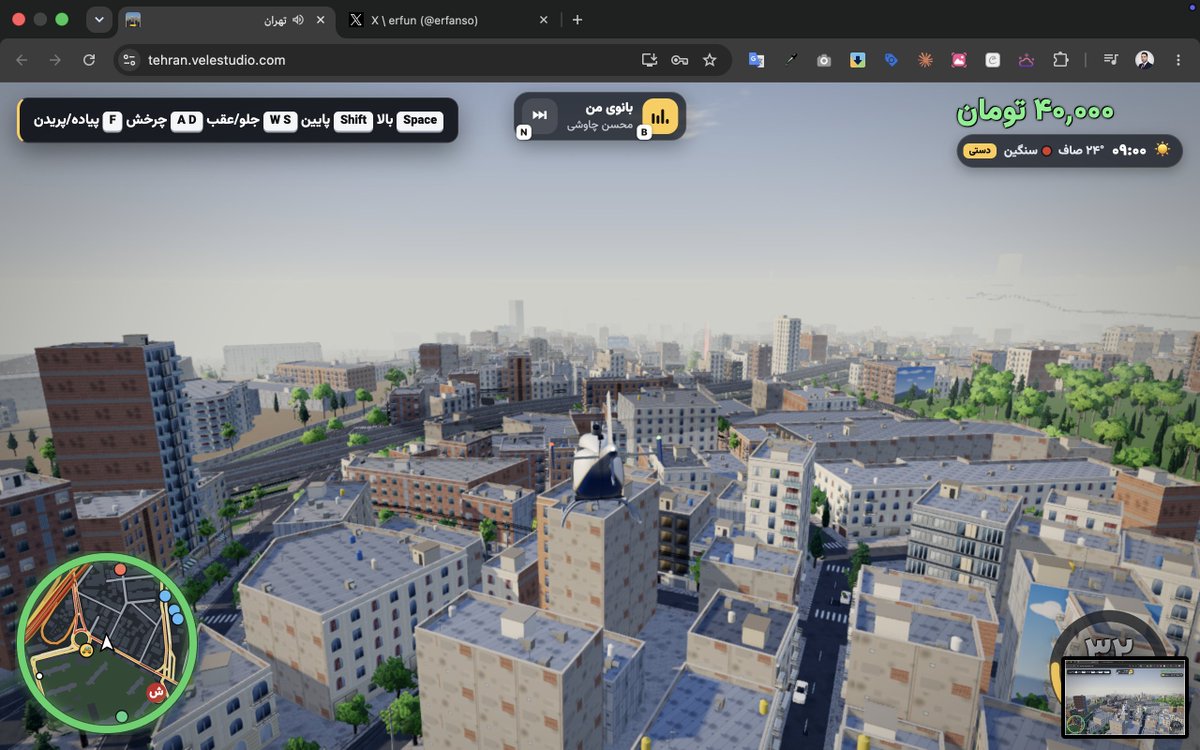Open the Chrome three-dot menu
1200x750 pixels.
[x=1180, y=60]
